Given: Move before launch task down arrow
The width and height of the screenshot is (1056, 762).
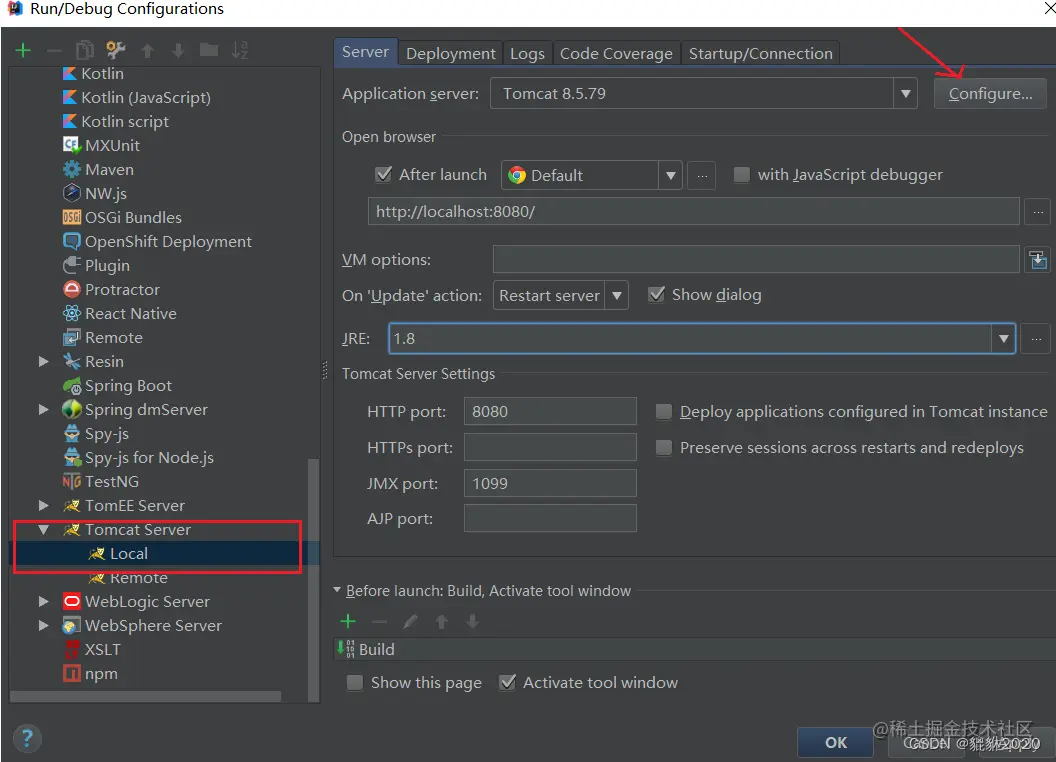Looking at the screenshot, I should [x=473, y=621].
